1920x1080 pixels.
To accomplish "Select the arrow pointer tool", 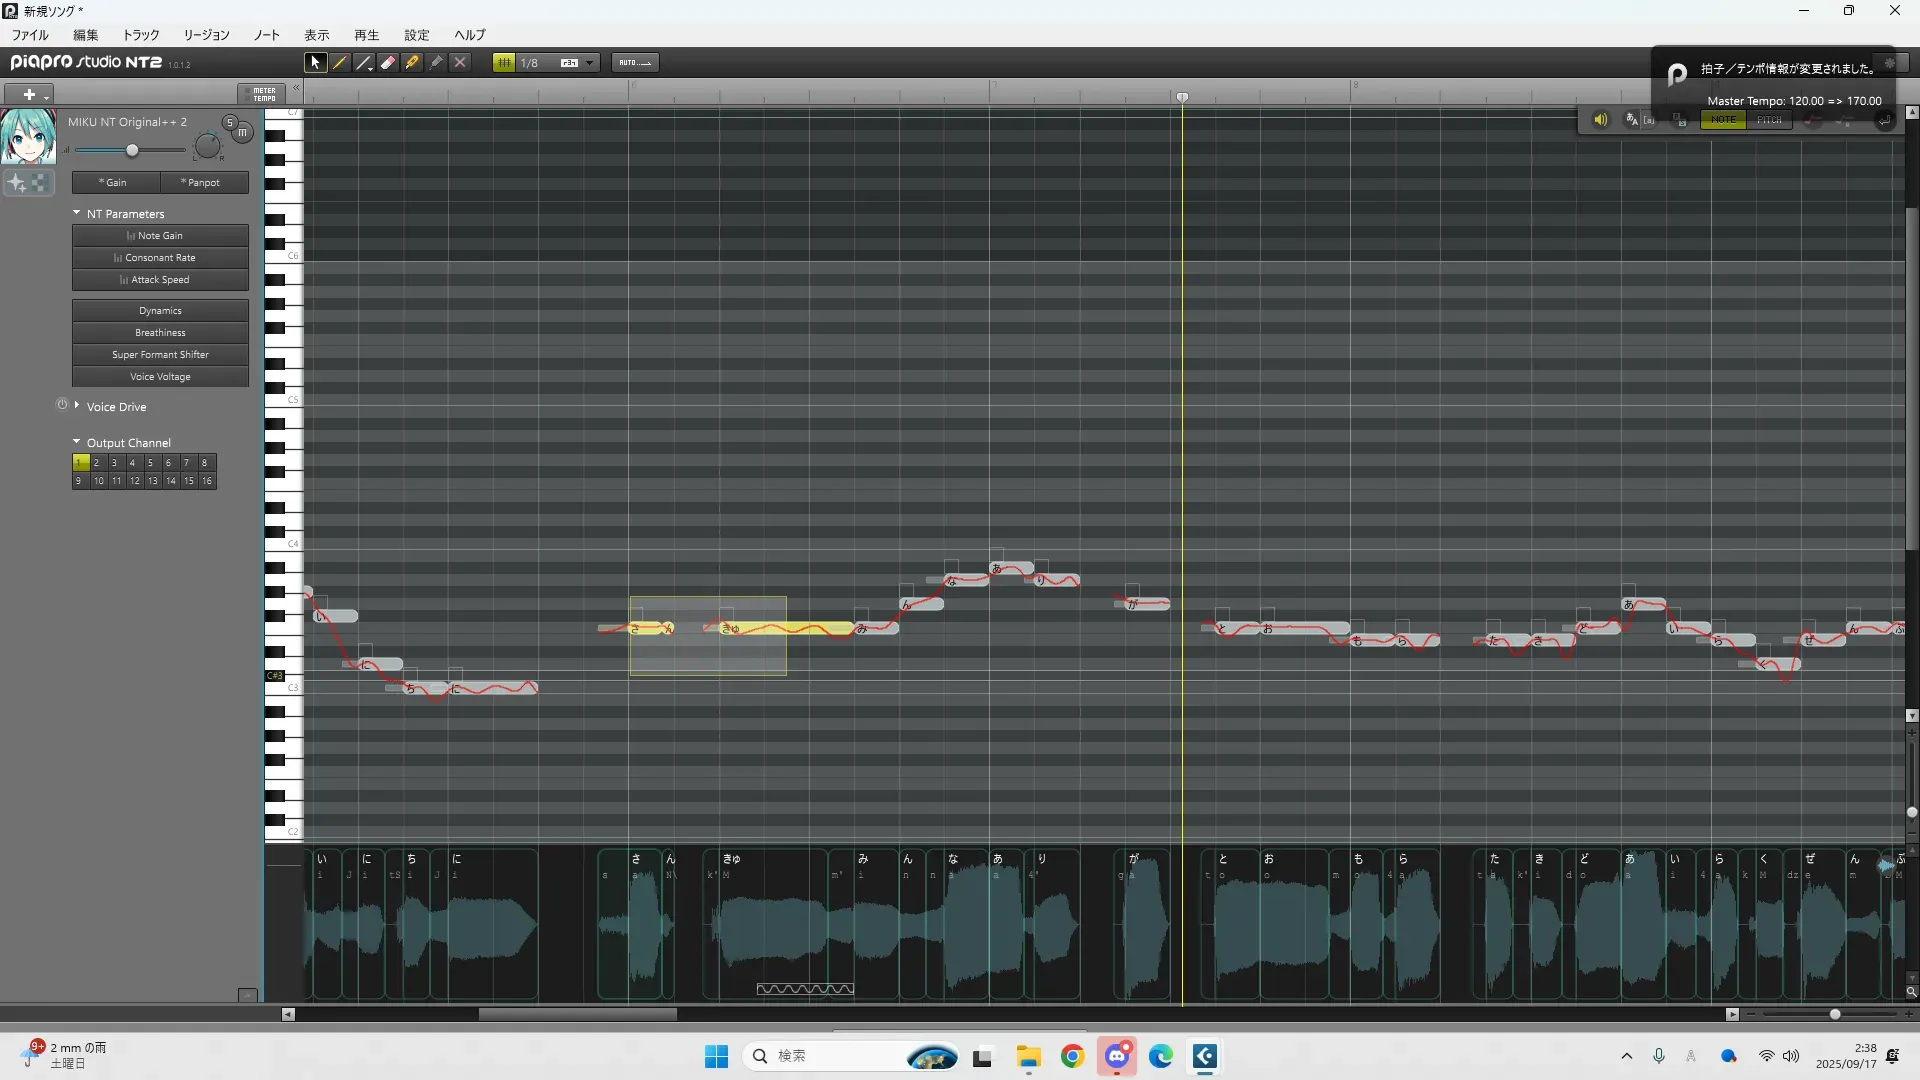I will [x=315, y=62].
